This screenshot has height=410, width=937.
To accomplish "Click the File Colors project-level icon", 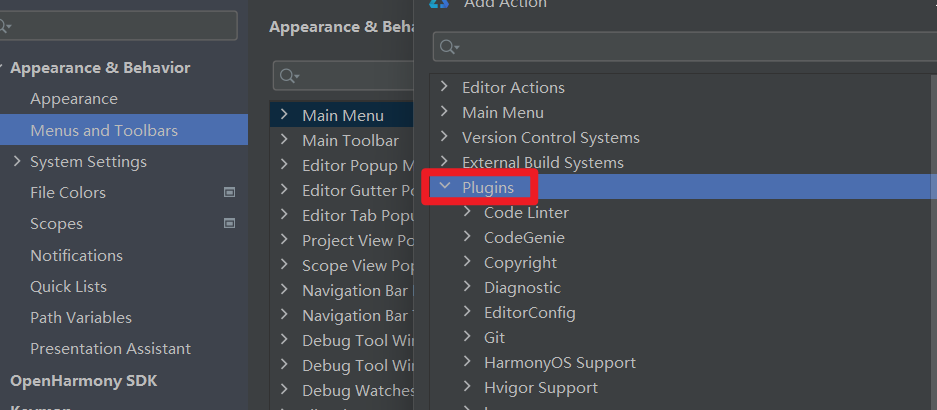I will pyautogui.click(x=229, y=192).
